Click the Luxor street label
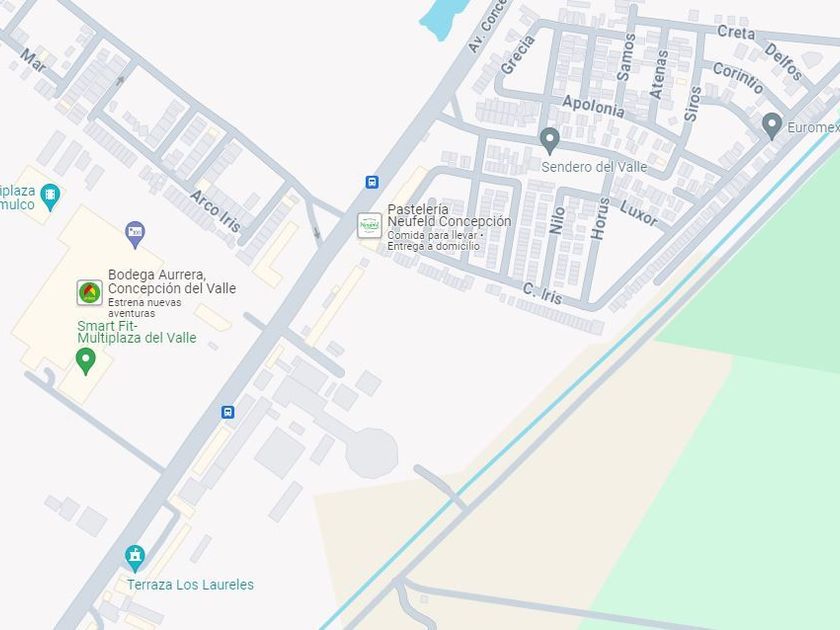This screenshot has width=840, height=630. click(638, 213)
